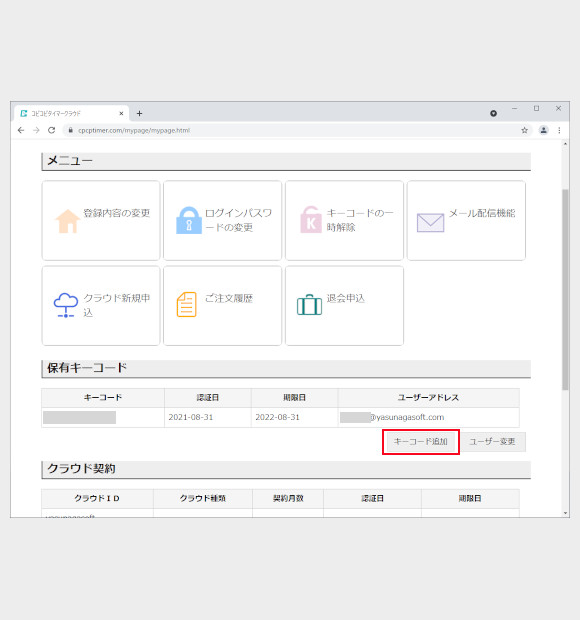Open the browser profile avatar icon
The height and width of the screenshot is (620, 580).
click(x=544, y=130)
